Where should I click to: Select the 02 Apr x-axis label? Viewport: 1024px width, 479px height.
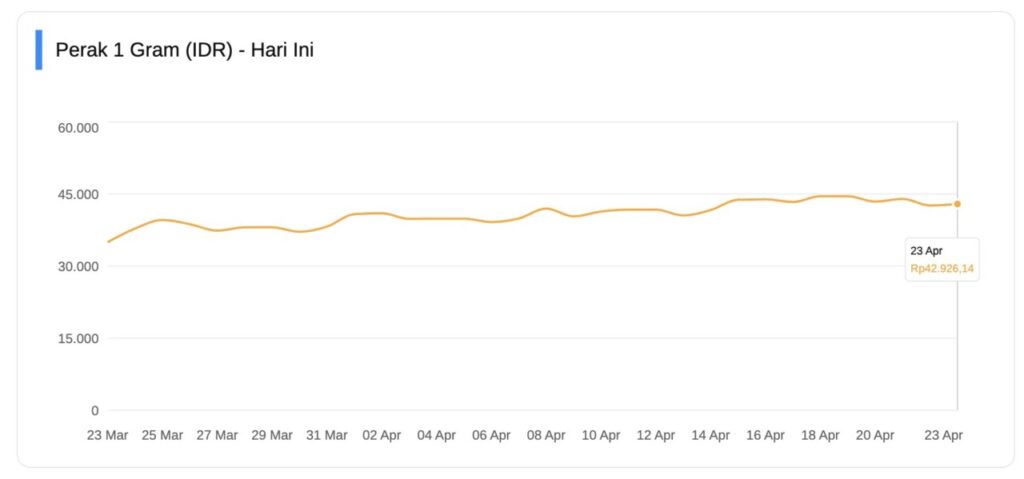coord(382,436)
